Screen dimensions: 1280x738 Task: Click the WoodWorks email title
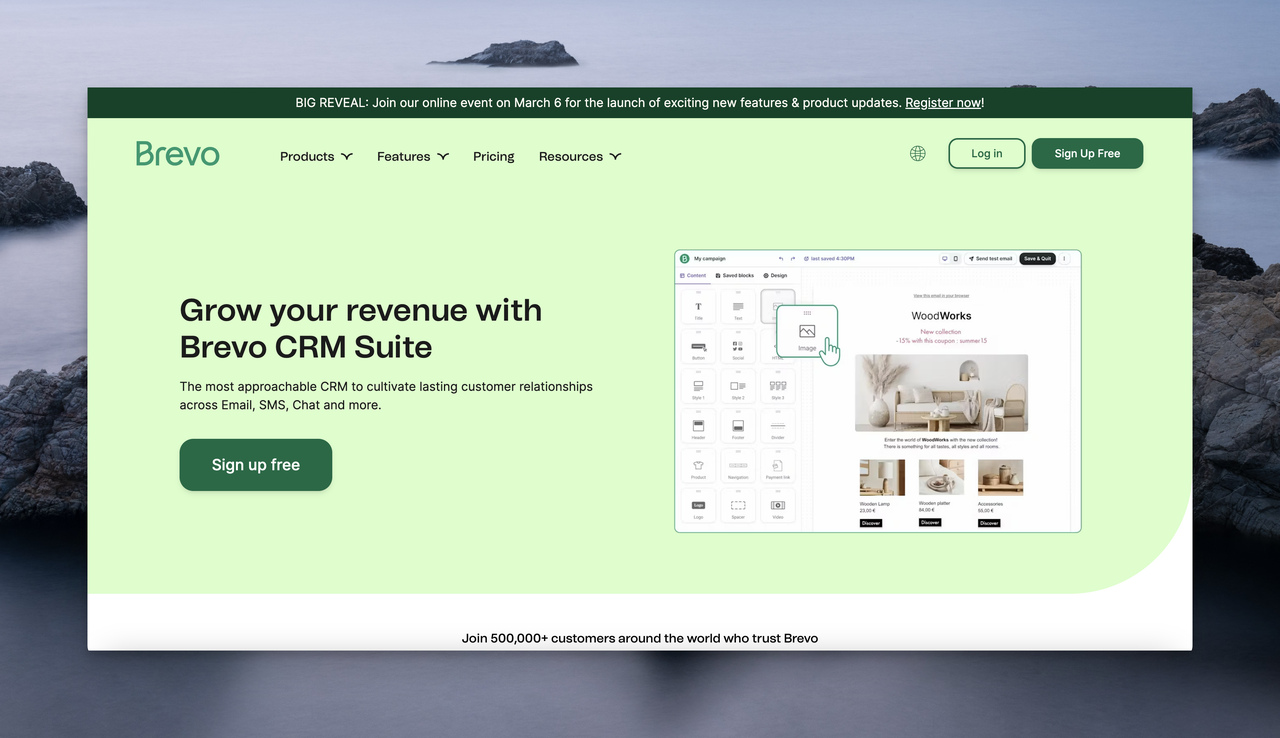942,316
